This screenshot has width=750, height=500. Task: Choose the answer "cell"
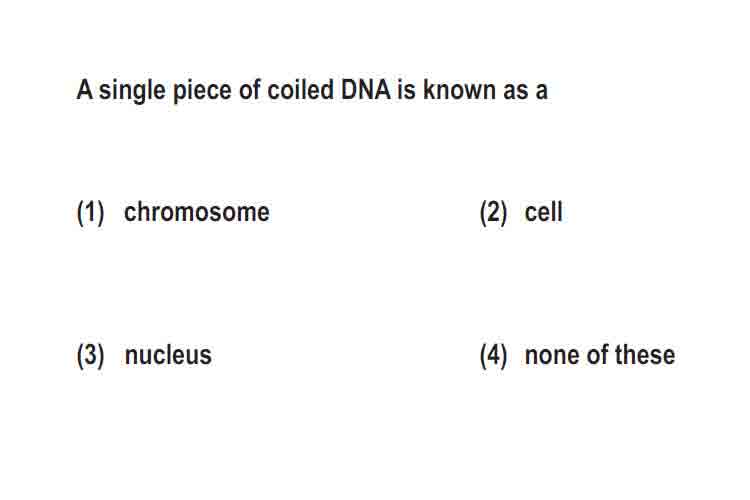(x=543, y=211)
